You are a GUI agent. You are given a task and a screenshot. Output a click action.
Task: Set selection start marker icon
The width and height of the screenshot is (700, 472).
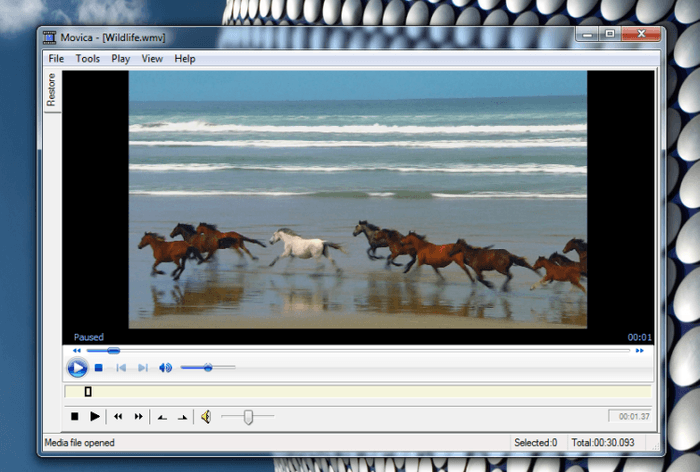click(x=162, y=418)
